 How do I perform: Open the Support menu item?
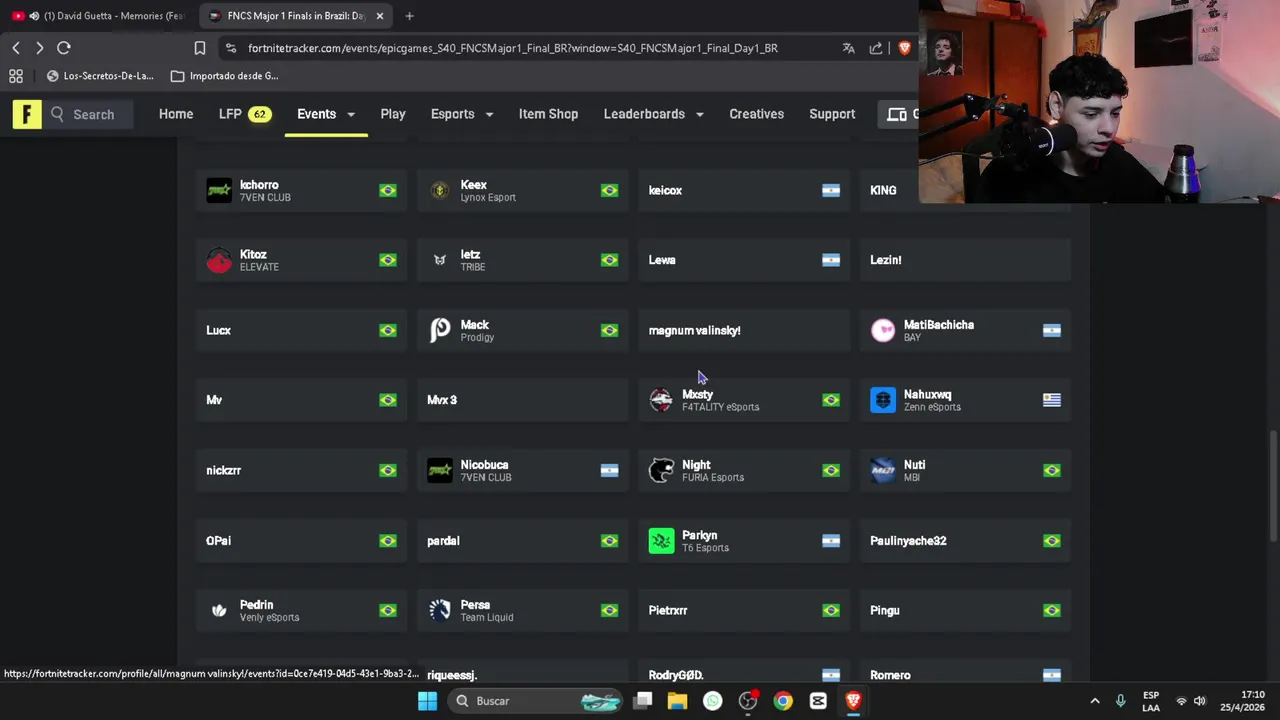point(832,114)
